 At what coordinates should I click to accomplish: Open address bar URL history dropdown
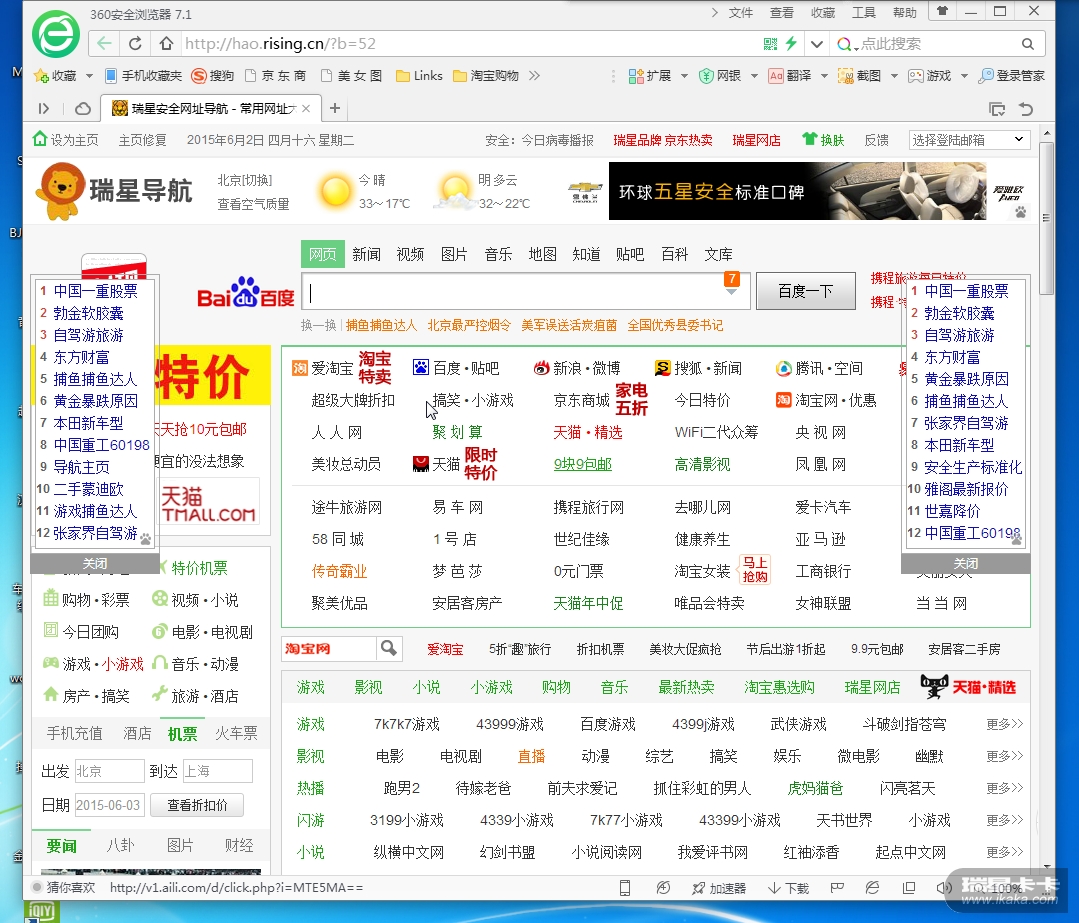click(x=817, y=44)
